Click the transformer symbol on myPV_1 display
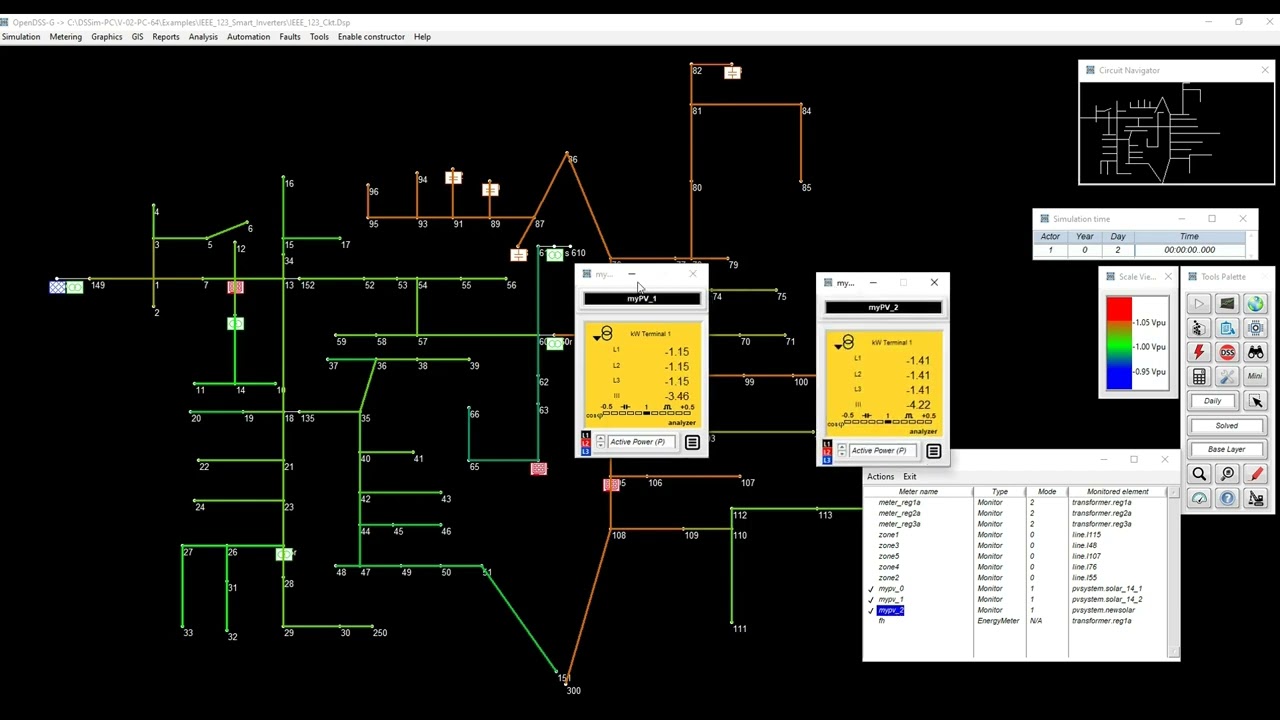The height and width of the screenshot is (720, 1280). (x=603, y=334)
